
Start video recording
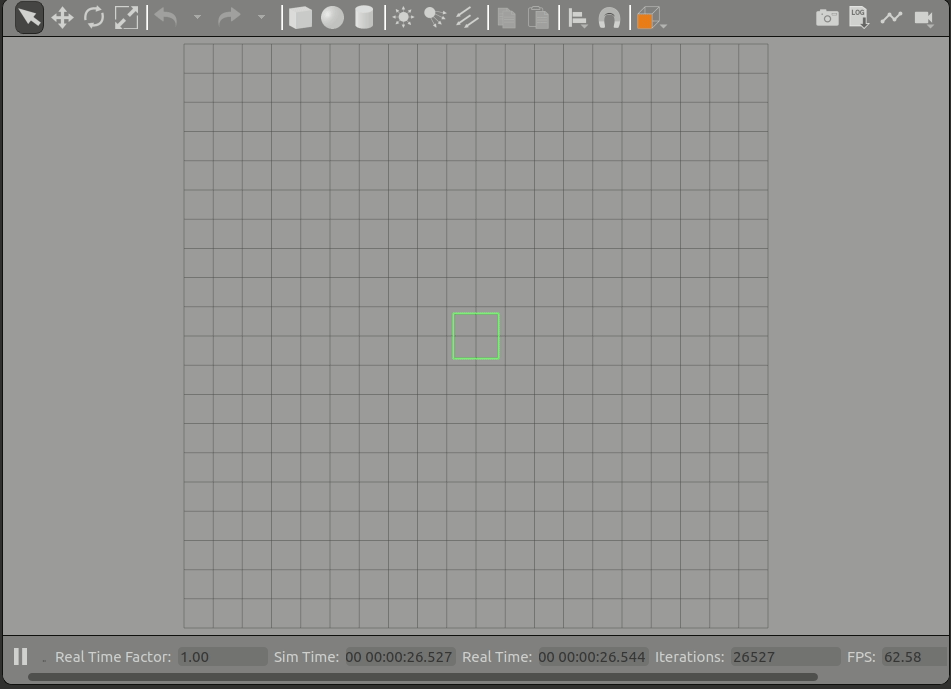click(x=924, y=18)
